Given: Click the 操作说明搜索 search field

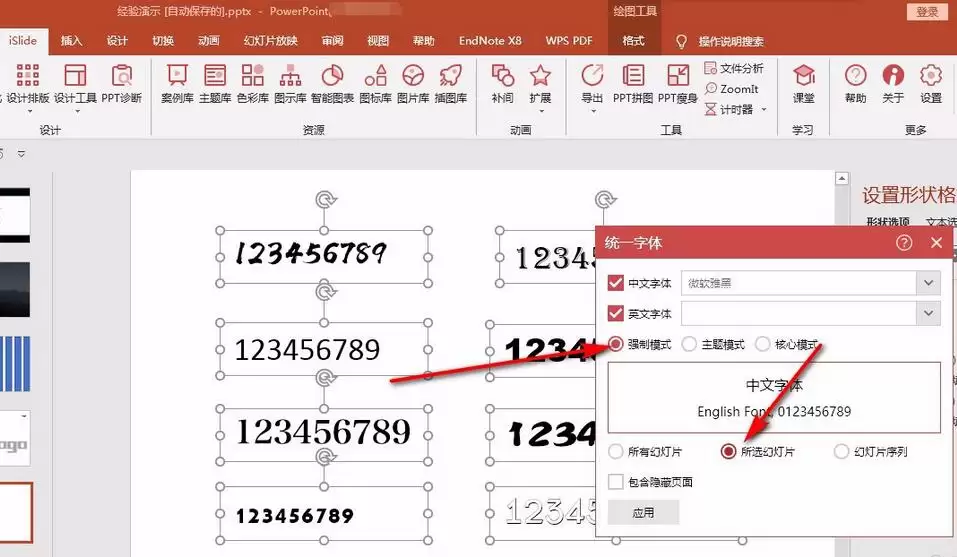Looking at the screenshot, I should coord(730,41).
